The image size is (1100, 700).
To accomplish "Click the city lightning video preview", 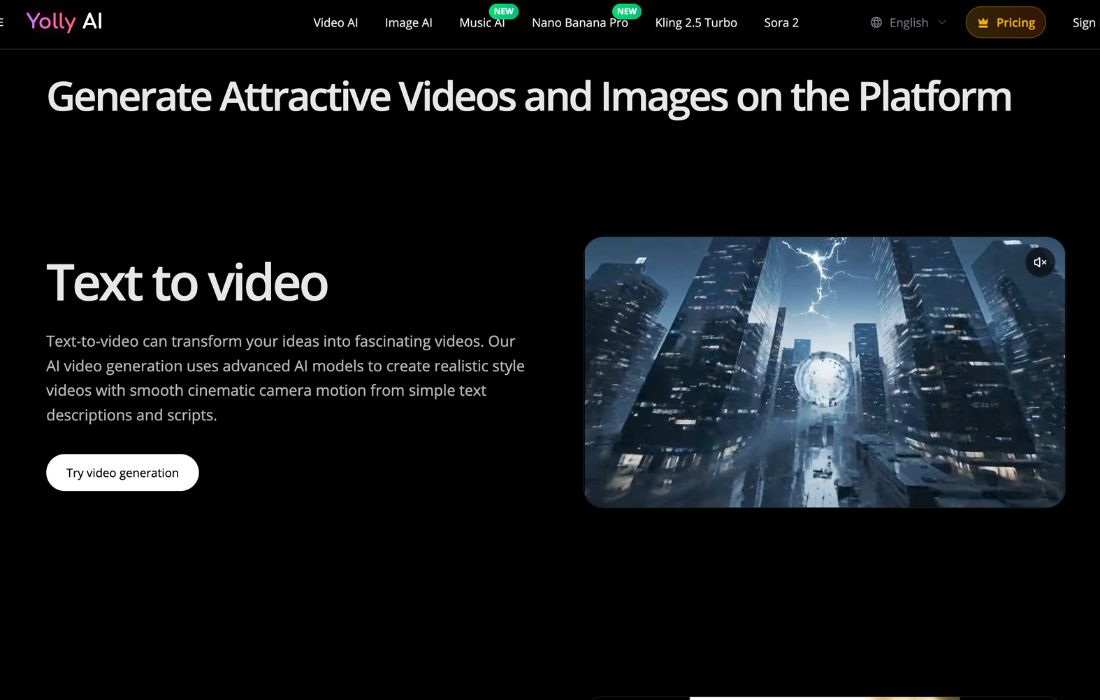I will click(x=824, y=372).
